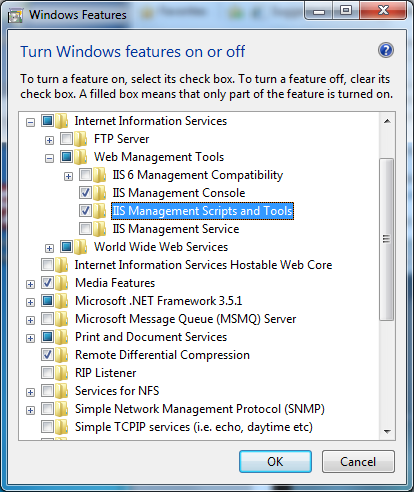The image size is (414, 492).
Task: Click the folder icon beside Microsoft .NET Framework 3.5.1
Action: 62,301
